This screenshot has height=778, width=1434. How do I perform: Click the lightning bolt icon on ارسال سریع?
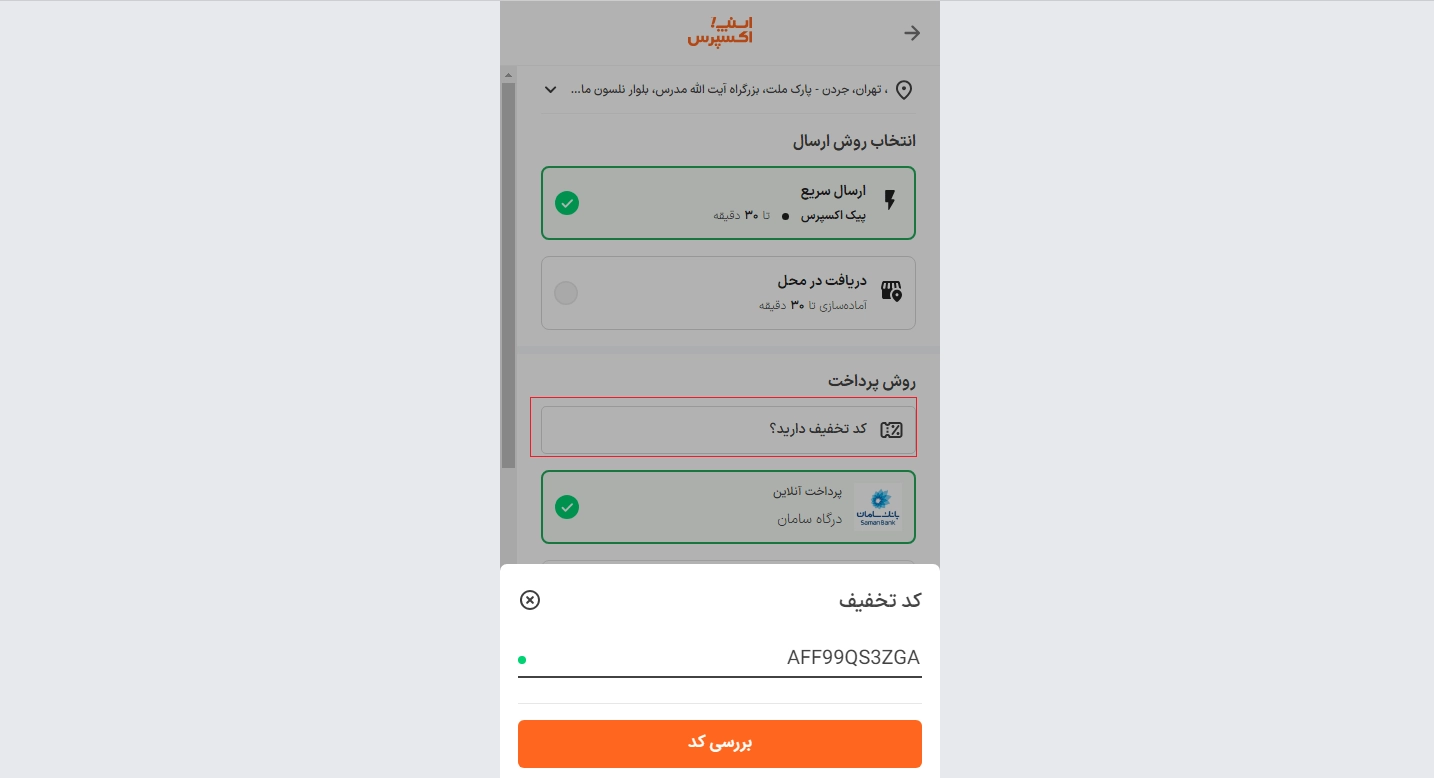(x=890, y=200)
